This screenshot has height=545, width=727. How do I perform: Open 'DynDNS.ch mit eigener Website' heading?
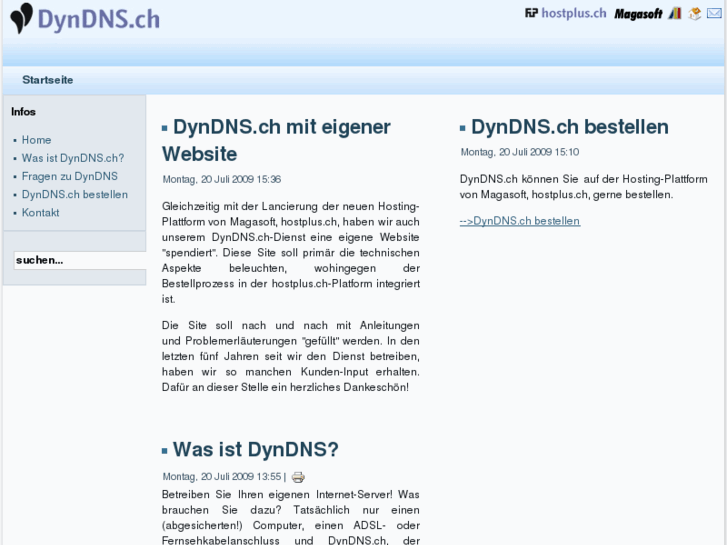tap(276, 140)
